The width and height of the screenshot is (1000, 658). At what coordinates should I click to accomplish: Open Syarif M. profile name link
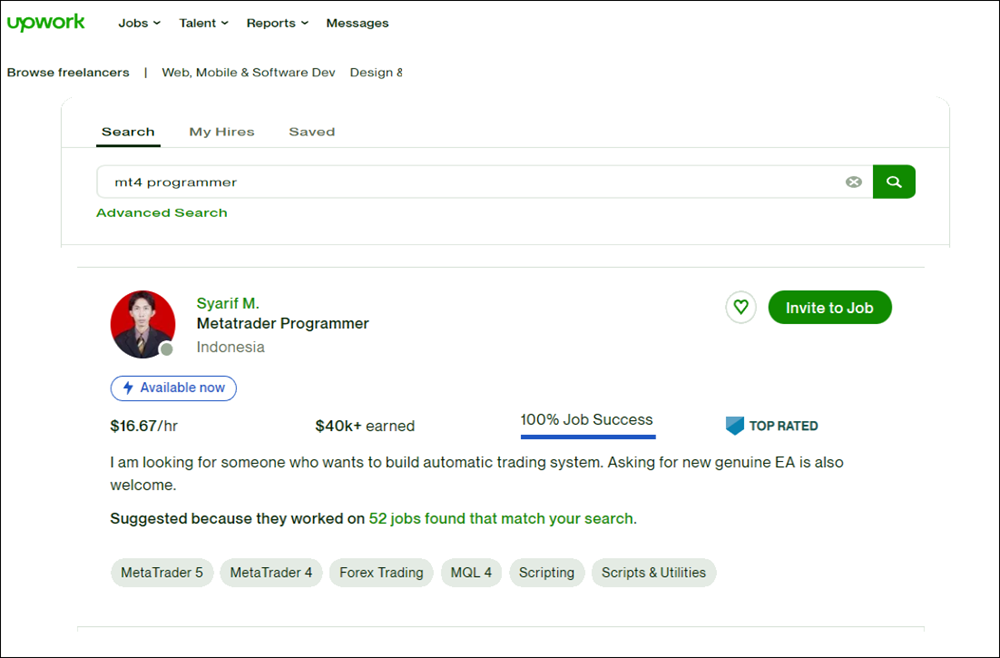tap(228, 303)
